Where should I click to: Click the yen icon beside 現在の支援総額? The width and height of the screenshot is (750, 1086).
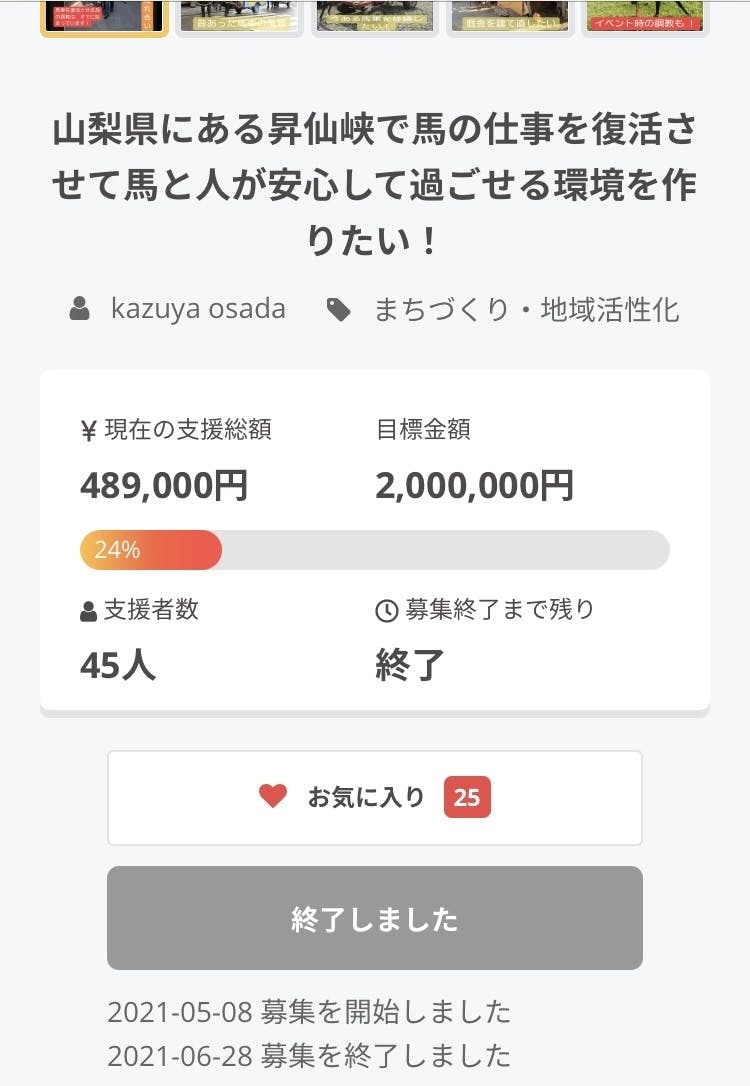(x=89, y=431)
